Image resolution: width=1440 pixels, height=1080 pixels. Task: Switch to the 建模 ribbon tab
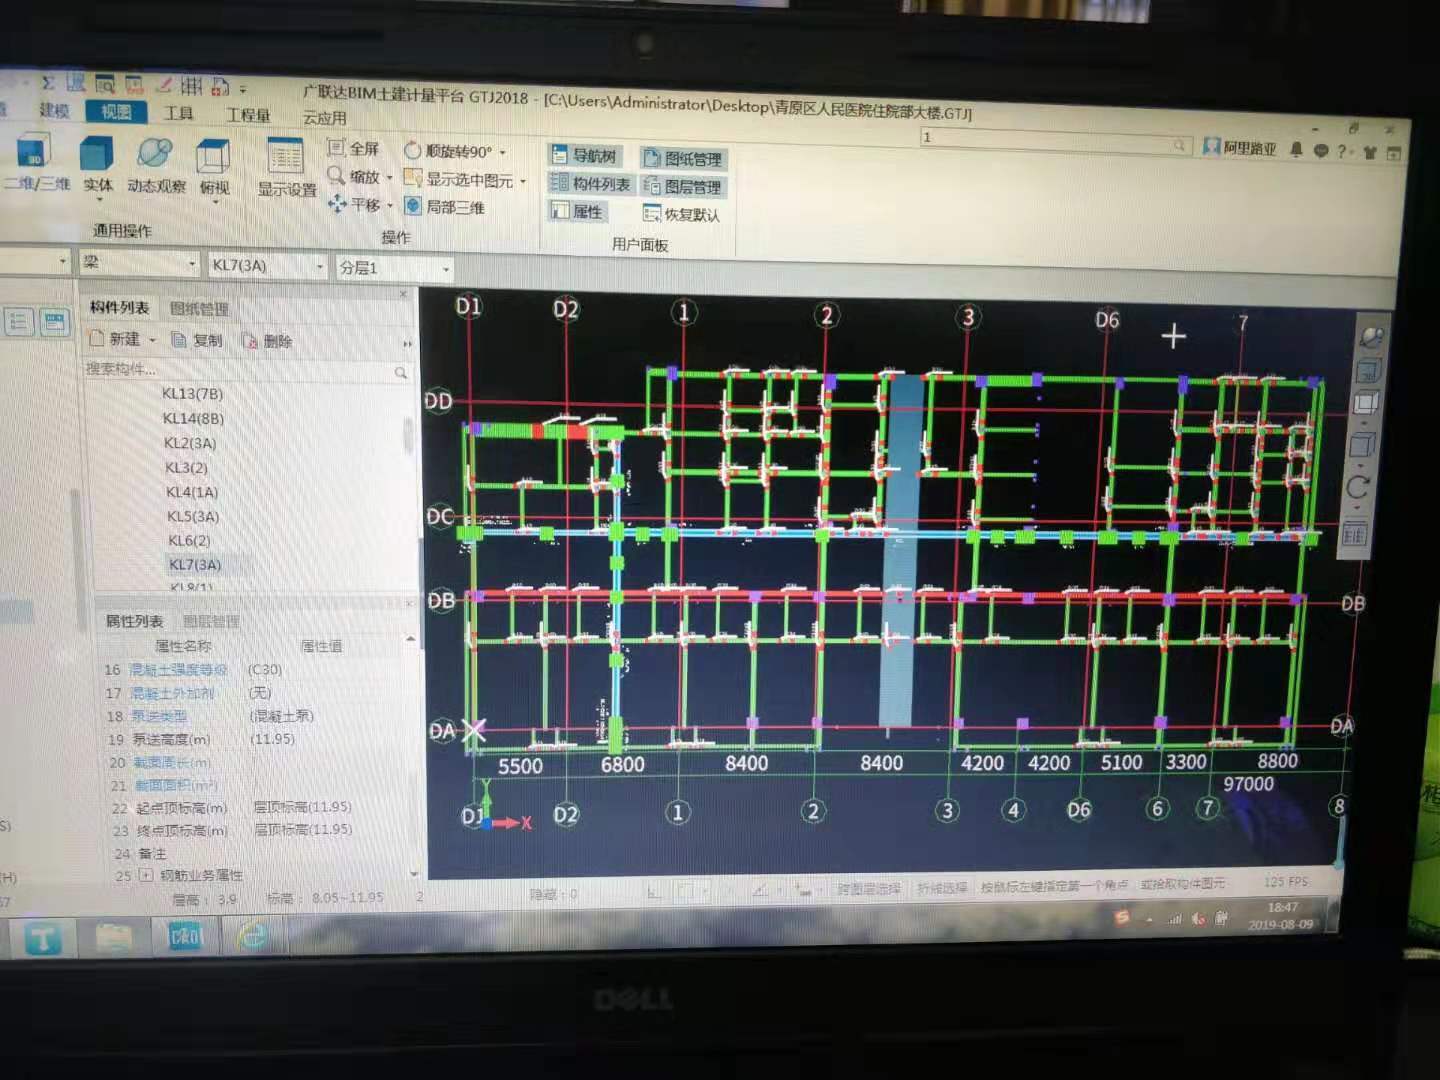[54, 110]
